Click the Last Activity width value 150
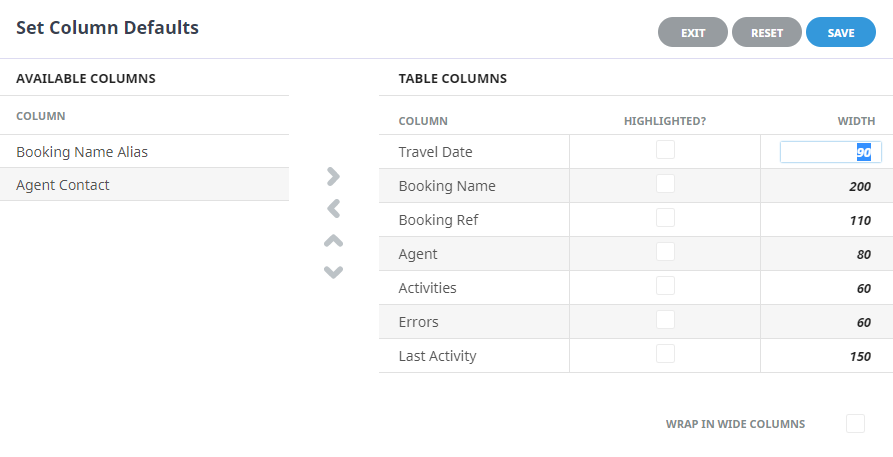The height and width of the screenshot is (457, 893). [x=859, y=356]
